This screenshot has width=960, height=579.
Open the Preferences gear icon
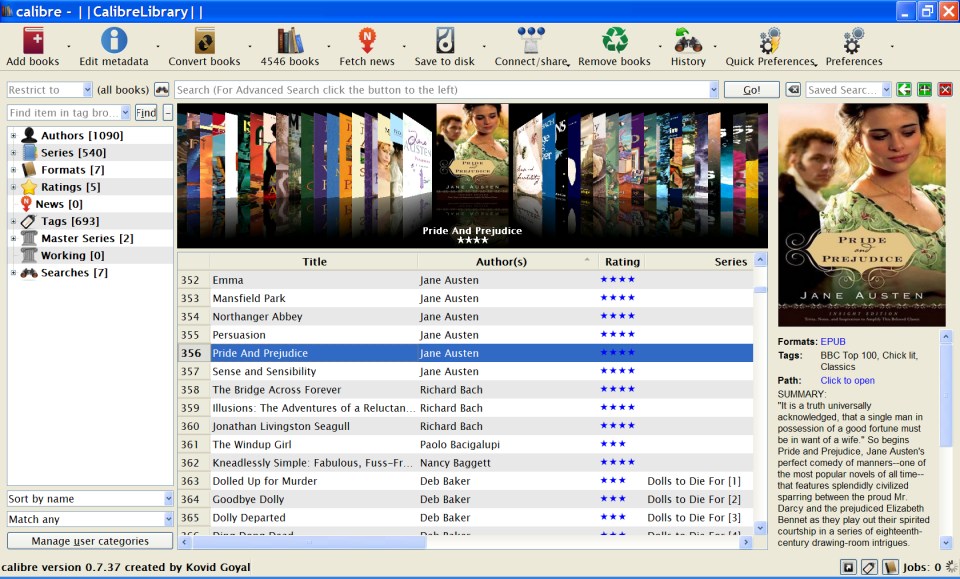click(x=853, y=41)
